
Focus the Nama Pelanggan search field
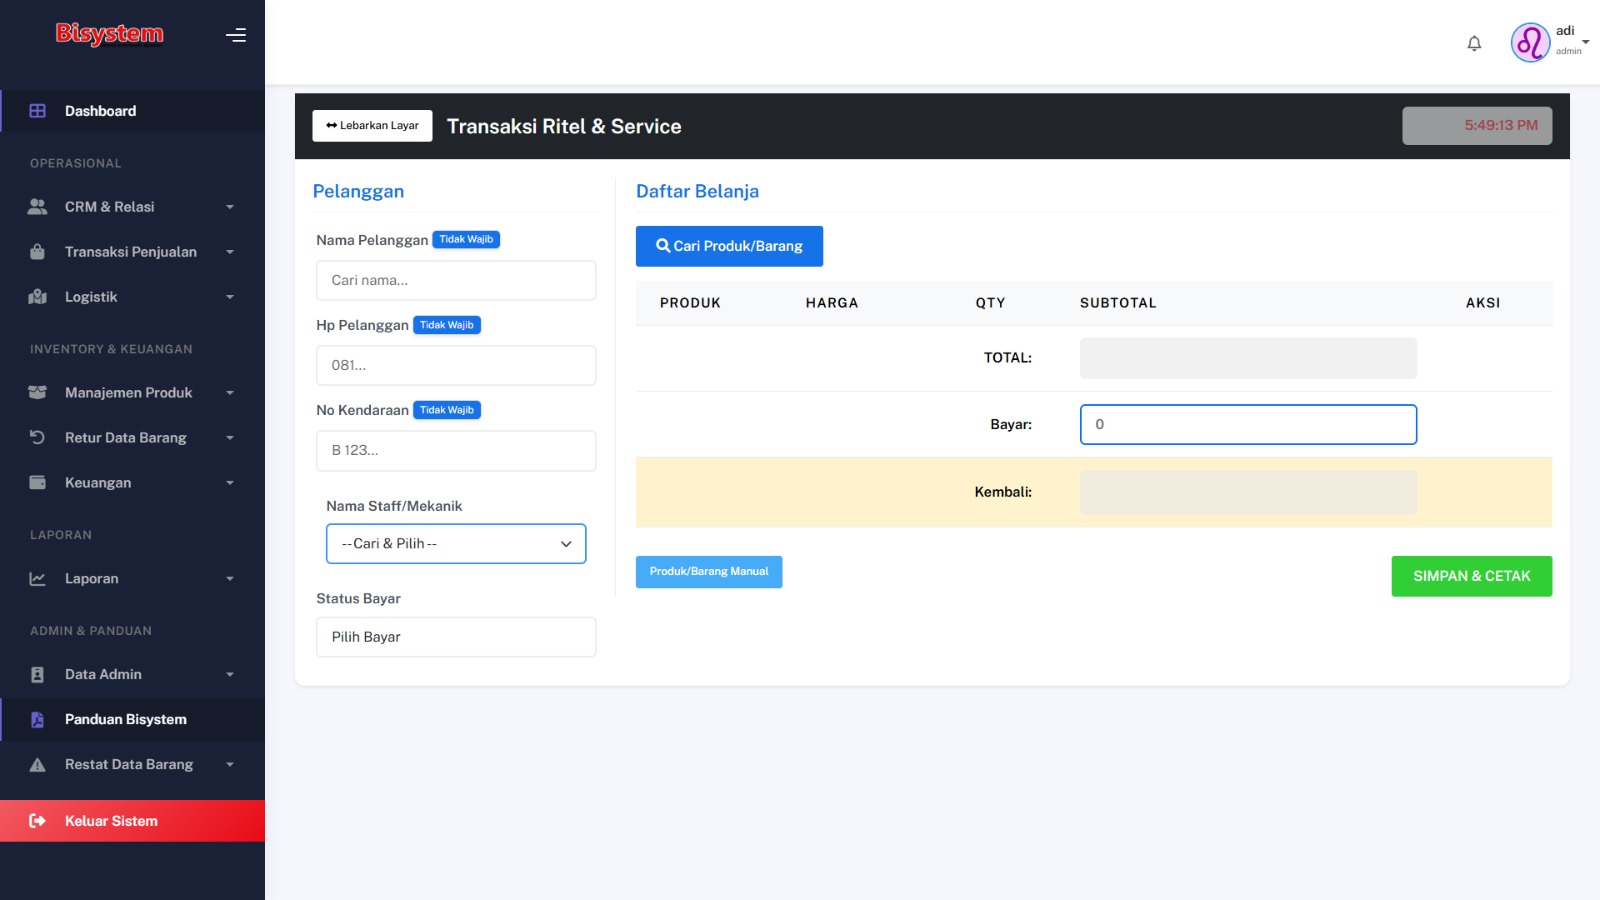[x=456, y=280]
